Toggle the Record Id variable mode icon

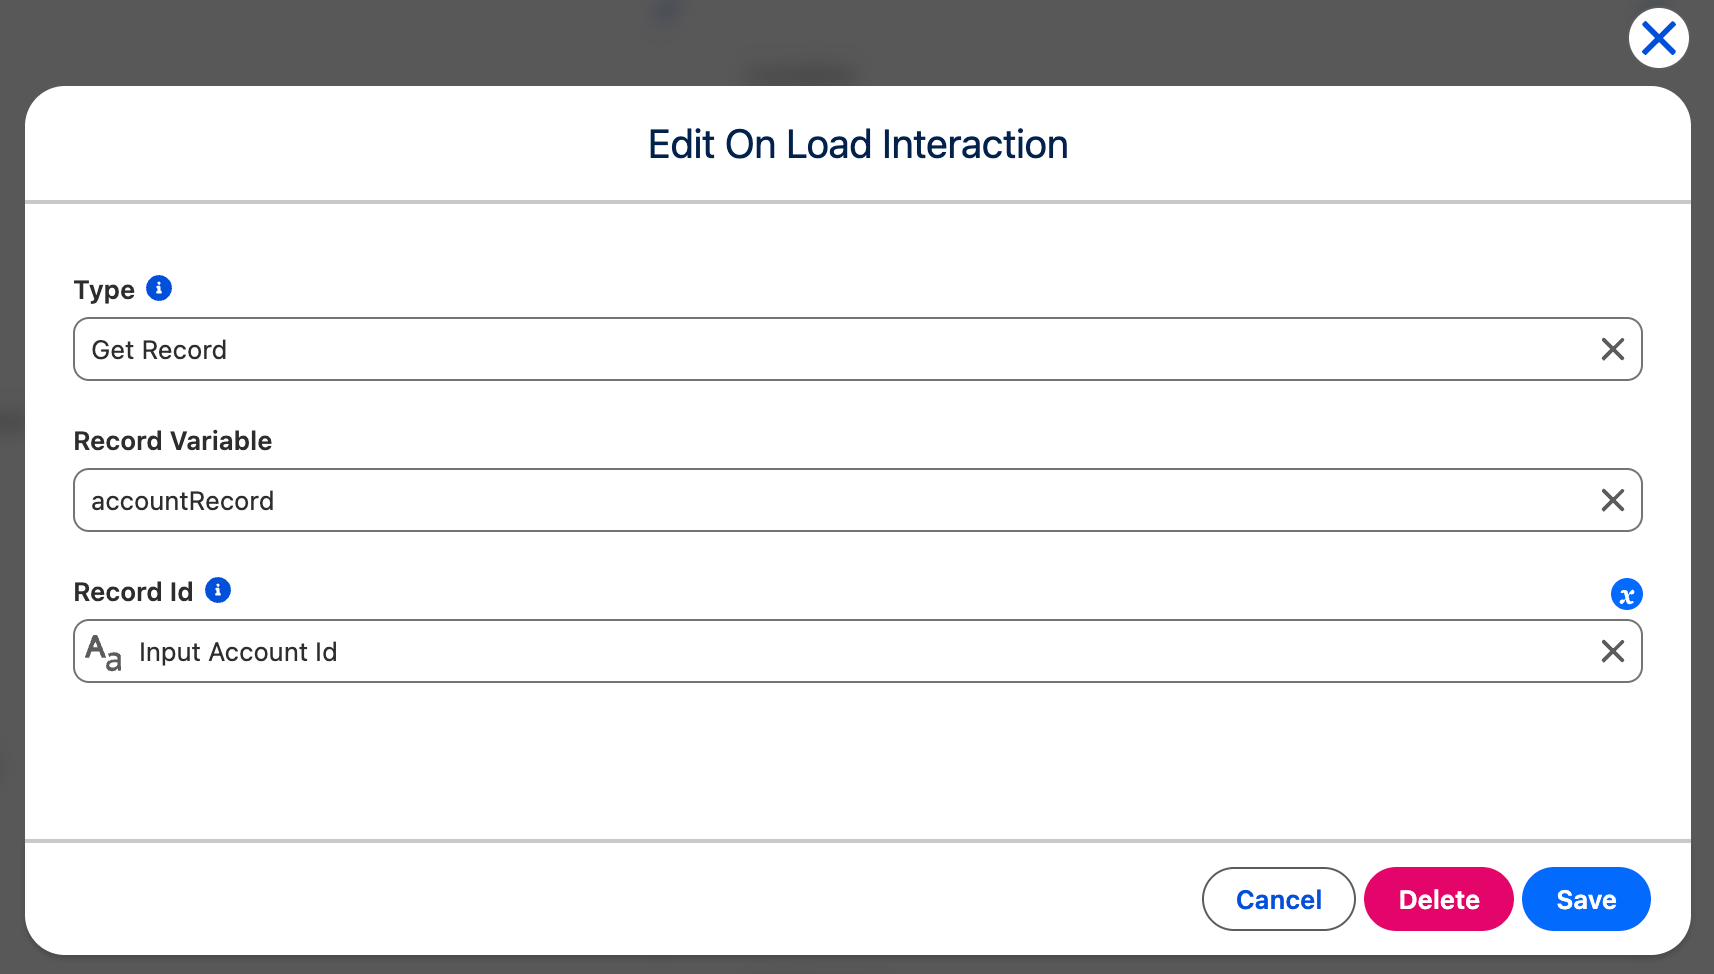pyautogui.click(x=1626, y=594)
